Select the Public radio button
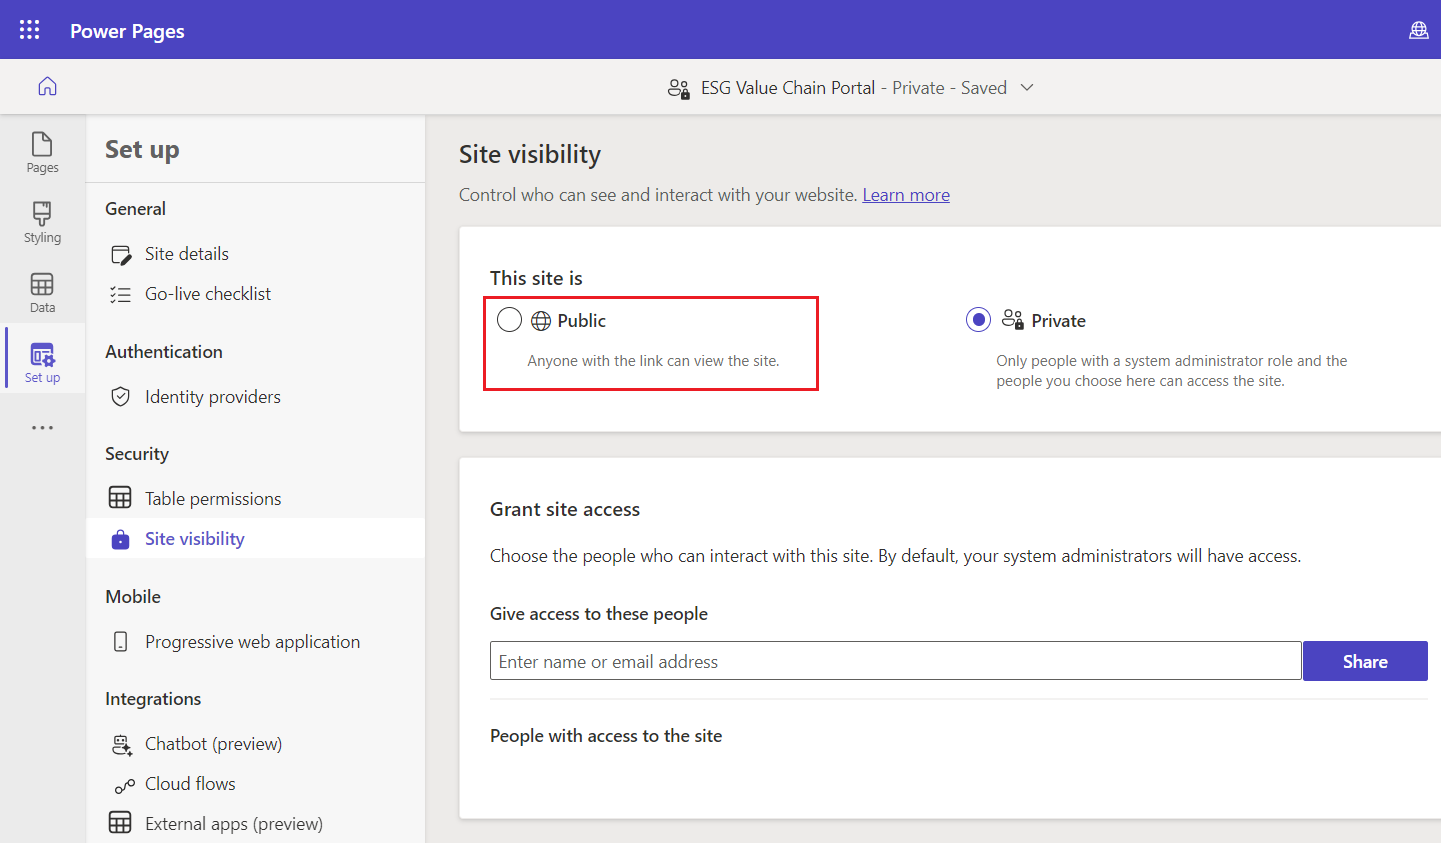The image size is (1441, 843). tap(509, 320)
